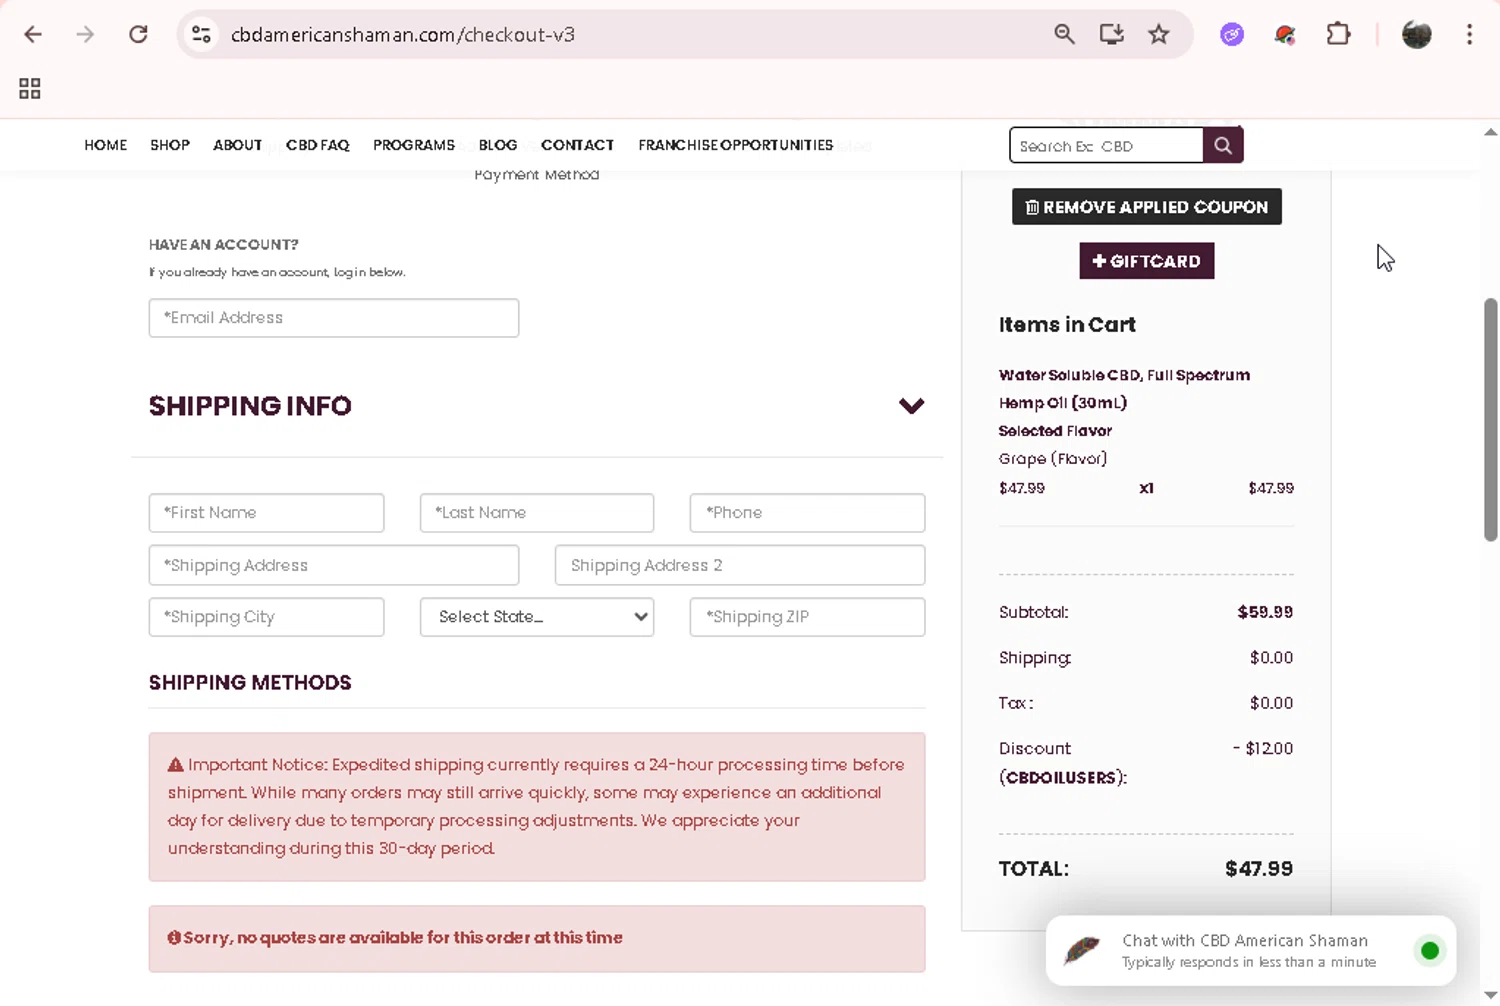1500x1006 pixels.
Task: Open the CONTACT menu item
Action: pyautogui.click(x=578, y=145)
